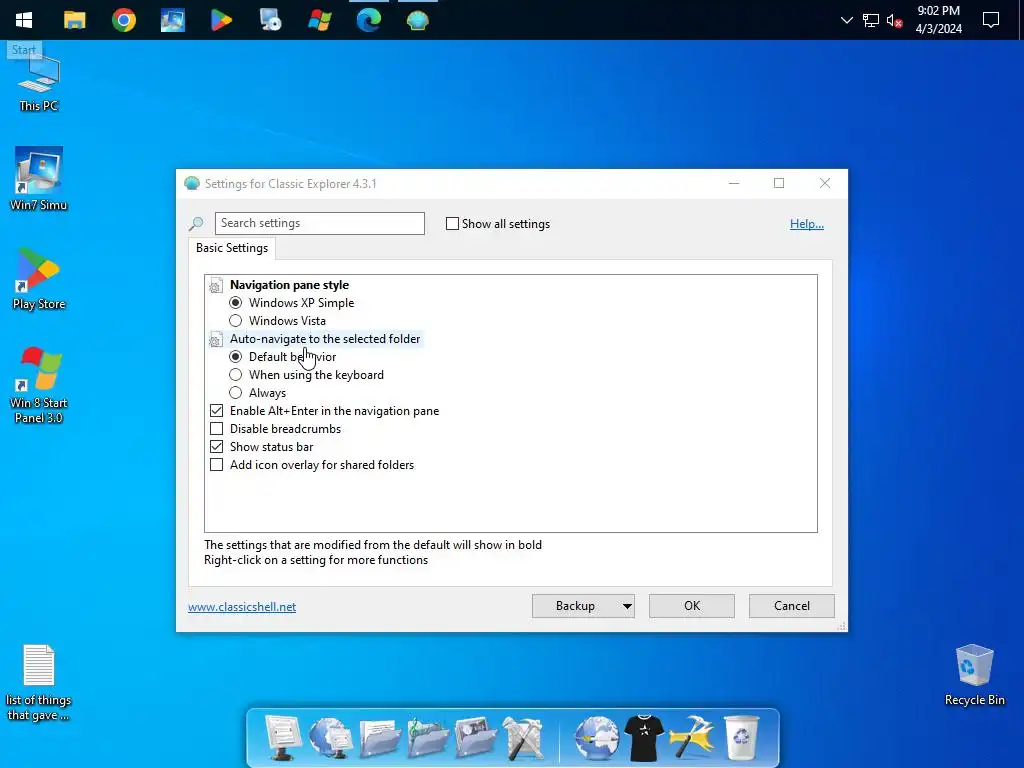Select 'When using the keyboard' option

(235, 375)
